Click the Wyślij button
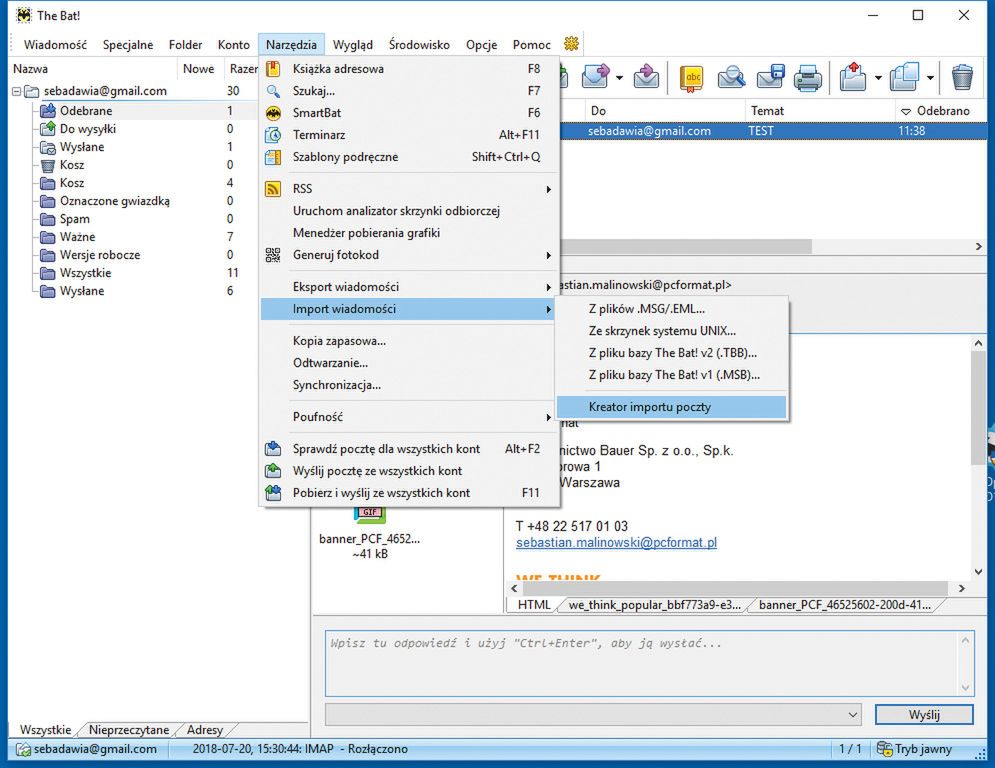 click(924, 715)
